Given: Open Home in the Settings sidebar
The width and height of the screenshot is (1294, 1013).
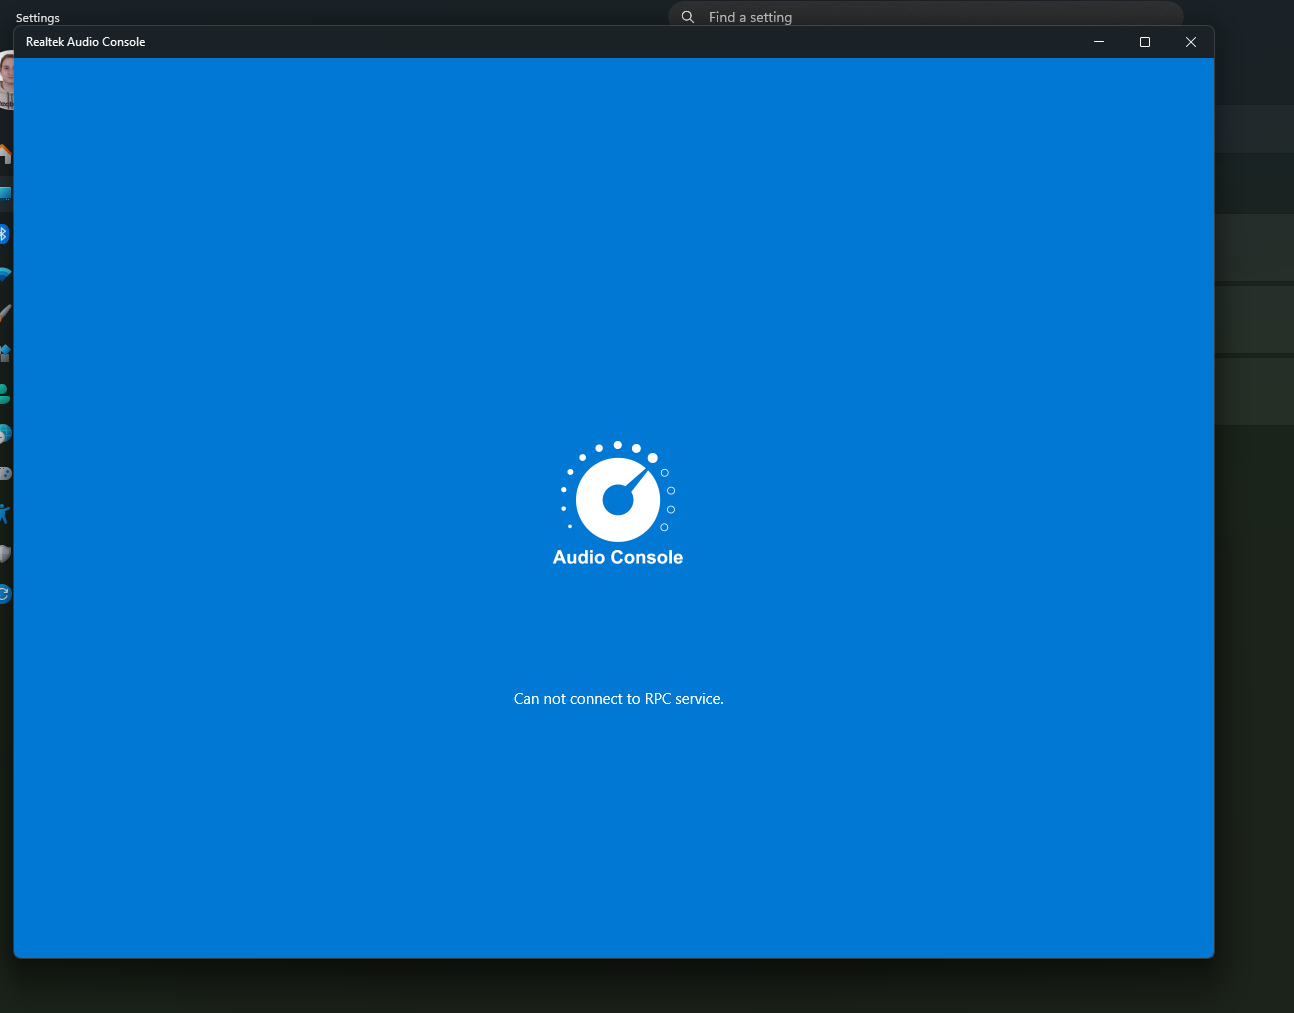Looking at the screenshot, I should [6, 154].
